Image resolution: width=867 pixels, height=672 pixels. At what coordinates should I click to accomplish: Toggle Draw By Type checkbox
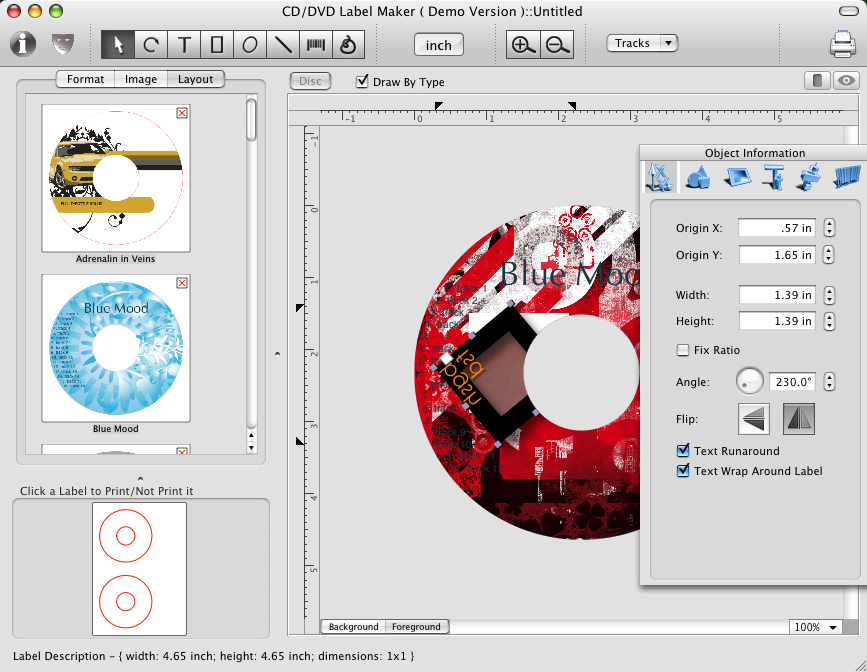pyautogui.click(x=362, y=81)
